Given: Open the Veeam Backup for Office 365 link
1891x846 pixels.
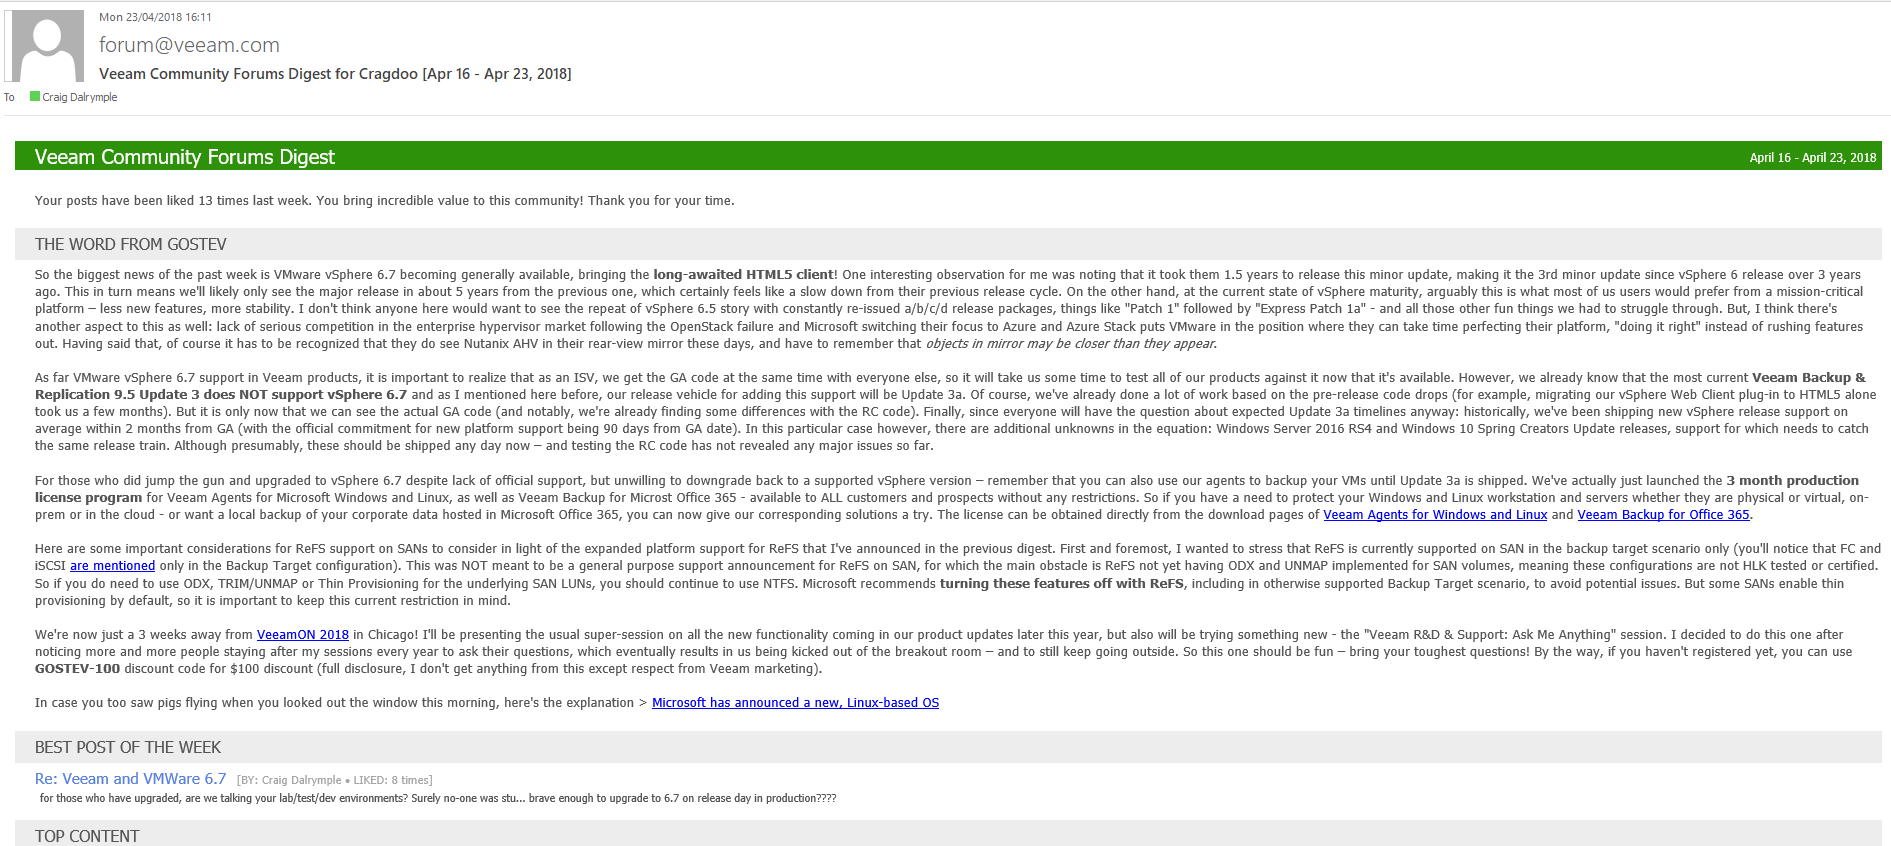Looking at the screenshot, I should (x=1663, y=515).
